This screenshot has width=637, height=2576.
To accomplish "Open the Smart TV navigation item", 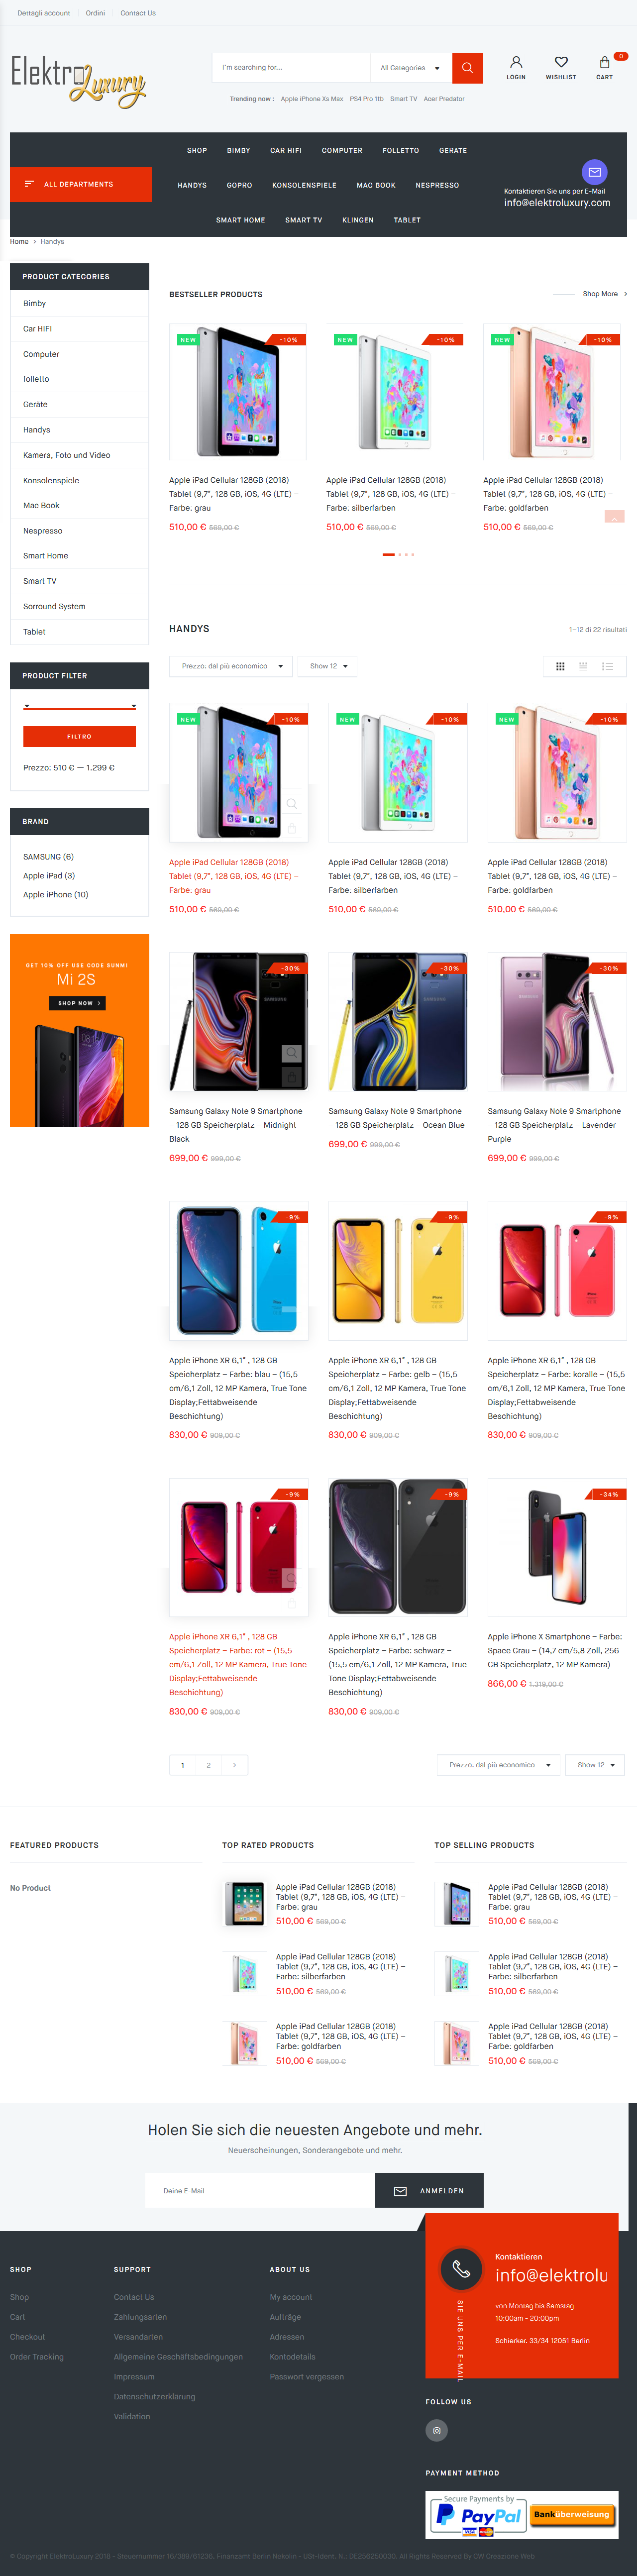I will coord(303,220).
